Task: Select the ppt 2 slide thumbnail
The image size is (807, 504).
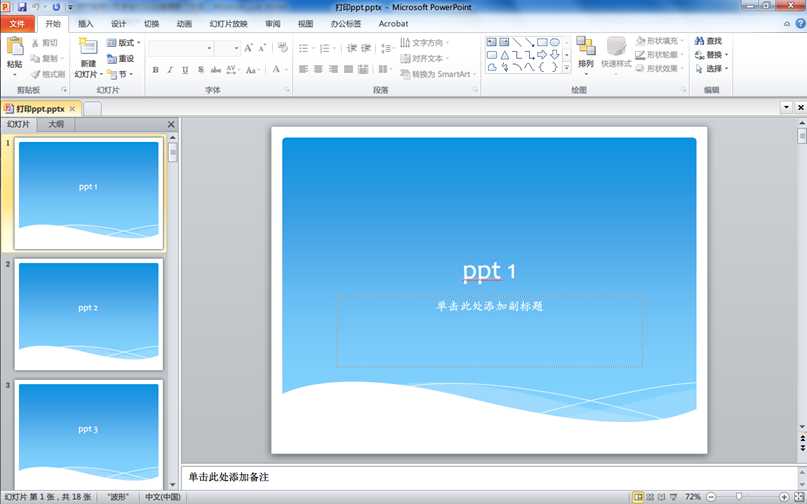Action: [89, 314]
